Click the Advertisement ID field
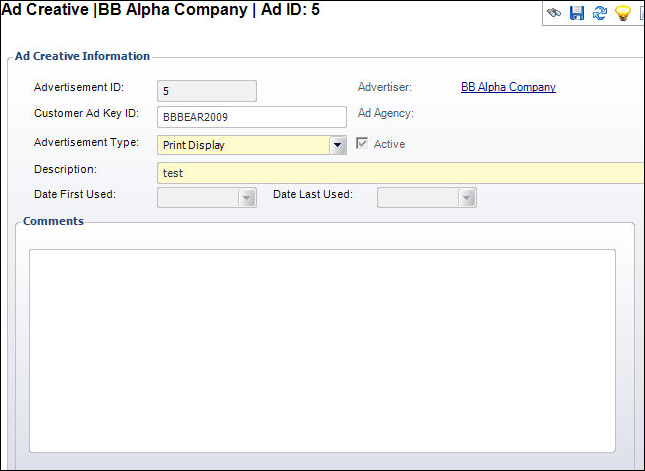Screen dimensions: 645x471 pyautogui.click(x=207, y=91)
